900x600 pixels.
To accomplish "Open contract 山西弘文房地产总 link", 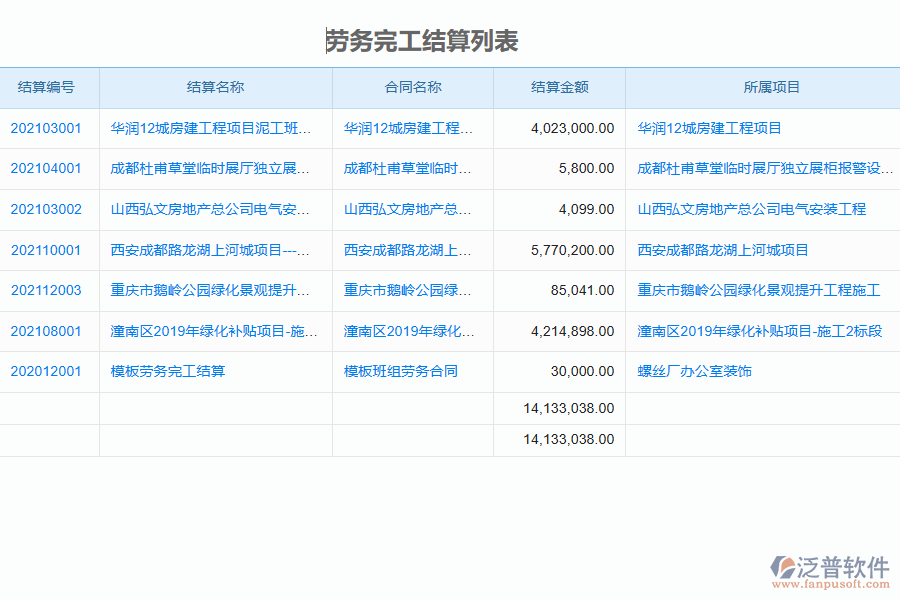I will click(405, 209).
